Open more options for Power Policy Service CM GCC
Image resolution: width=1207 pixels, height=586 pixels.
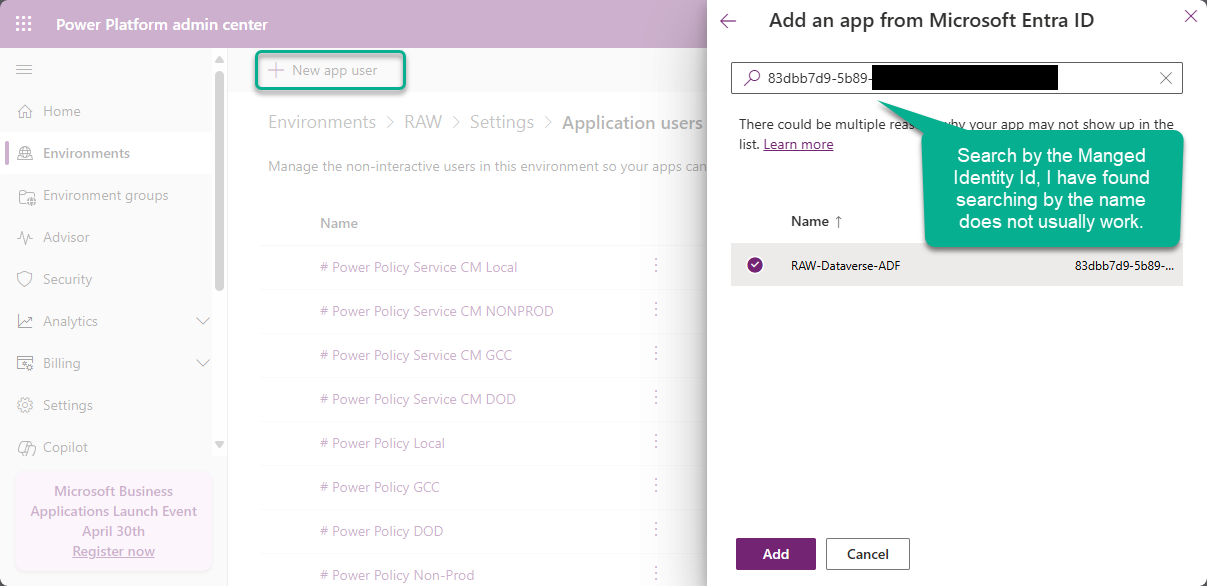click(656, 353)
